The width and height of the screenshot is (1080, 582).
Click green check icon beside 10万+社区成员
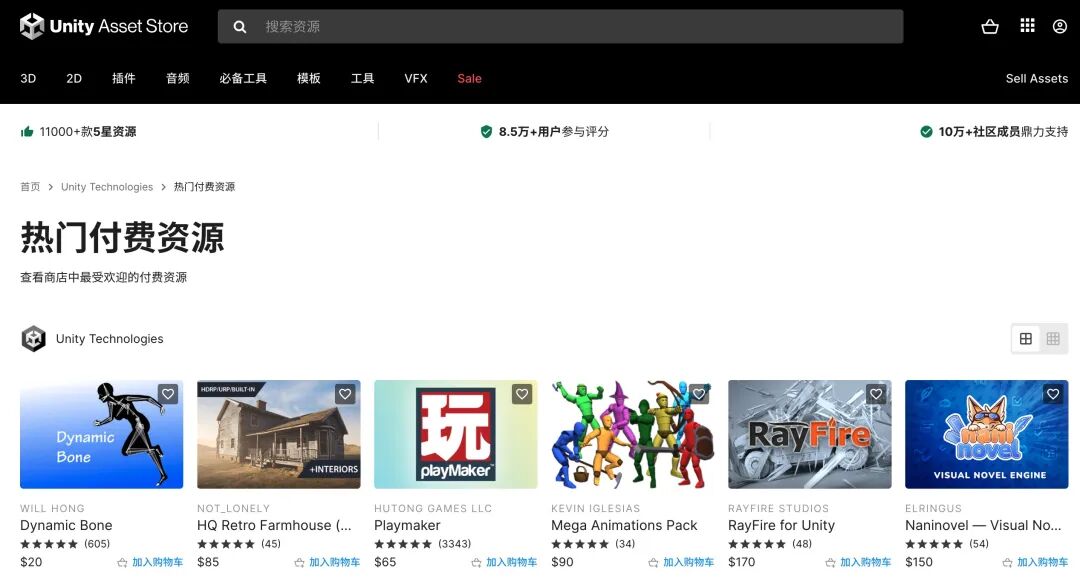[x=926, y=132]
